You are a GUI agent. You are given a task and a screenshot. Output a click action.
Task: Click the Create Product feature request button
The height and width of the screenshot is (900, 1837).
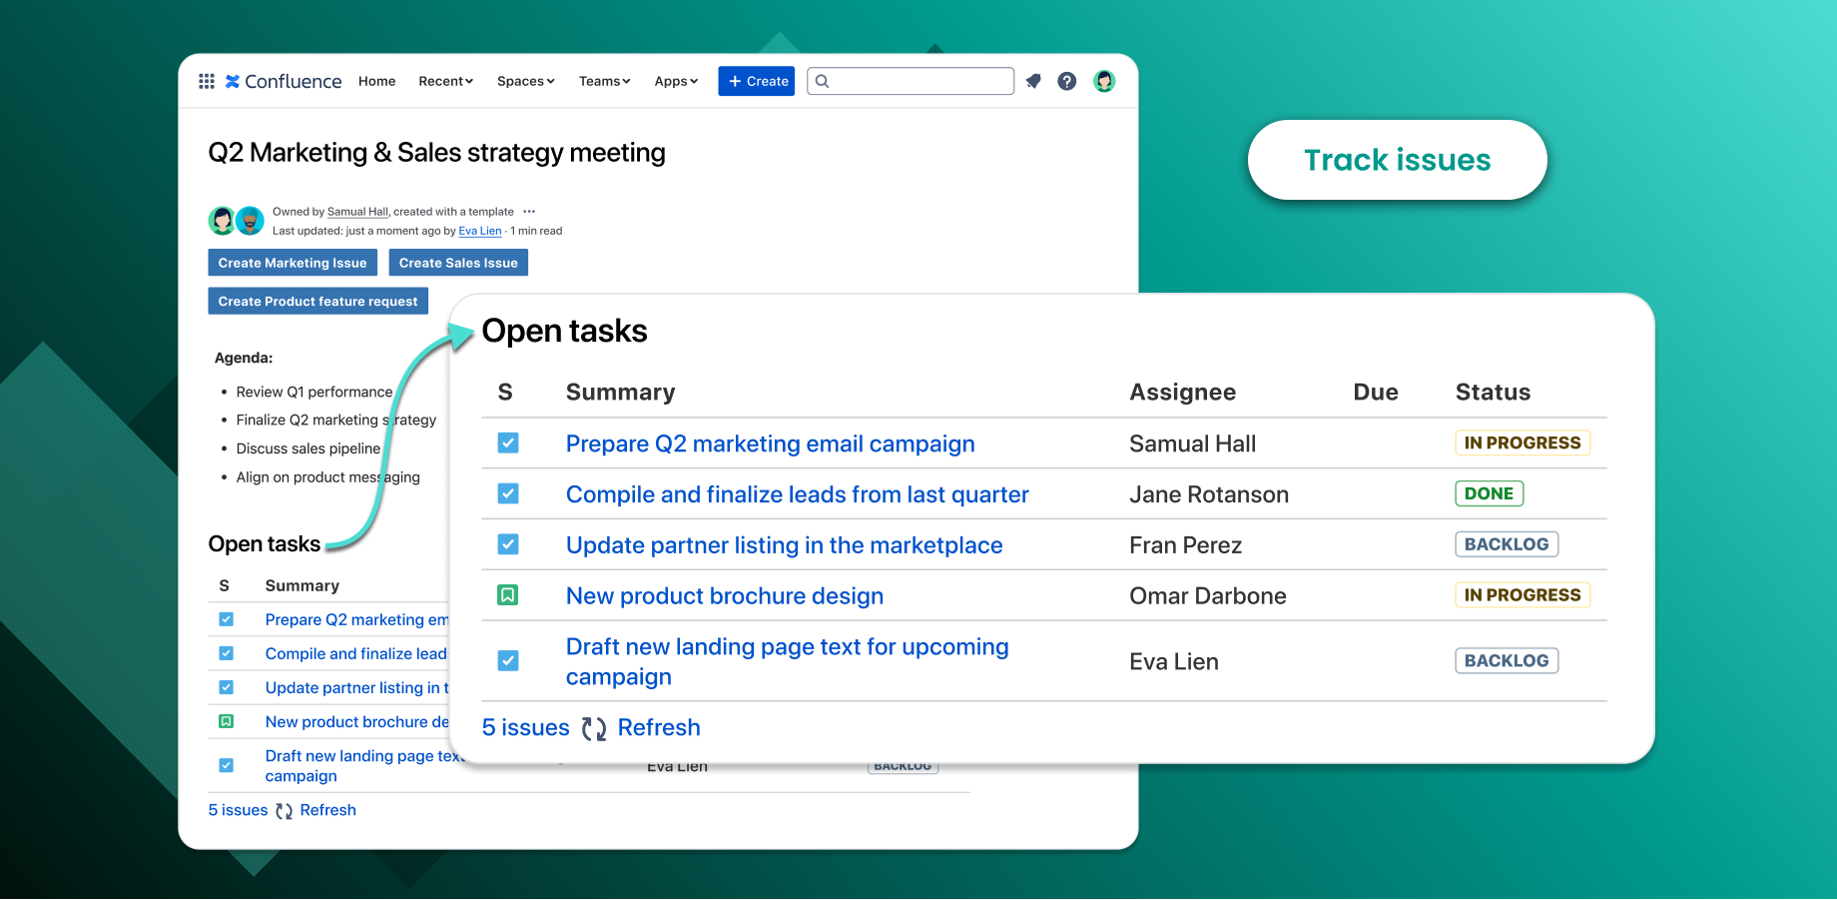tap(318, 301)
